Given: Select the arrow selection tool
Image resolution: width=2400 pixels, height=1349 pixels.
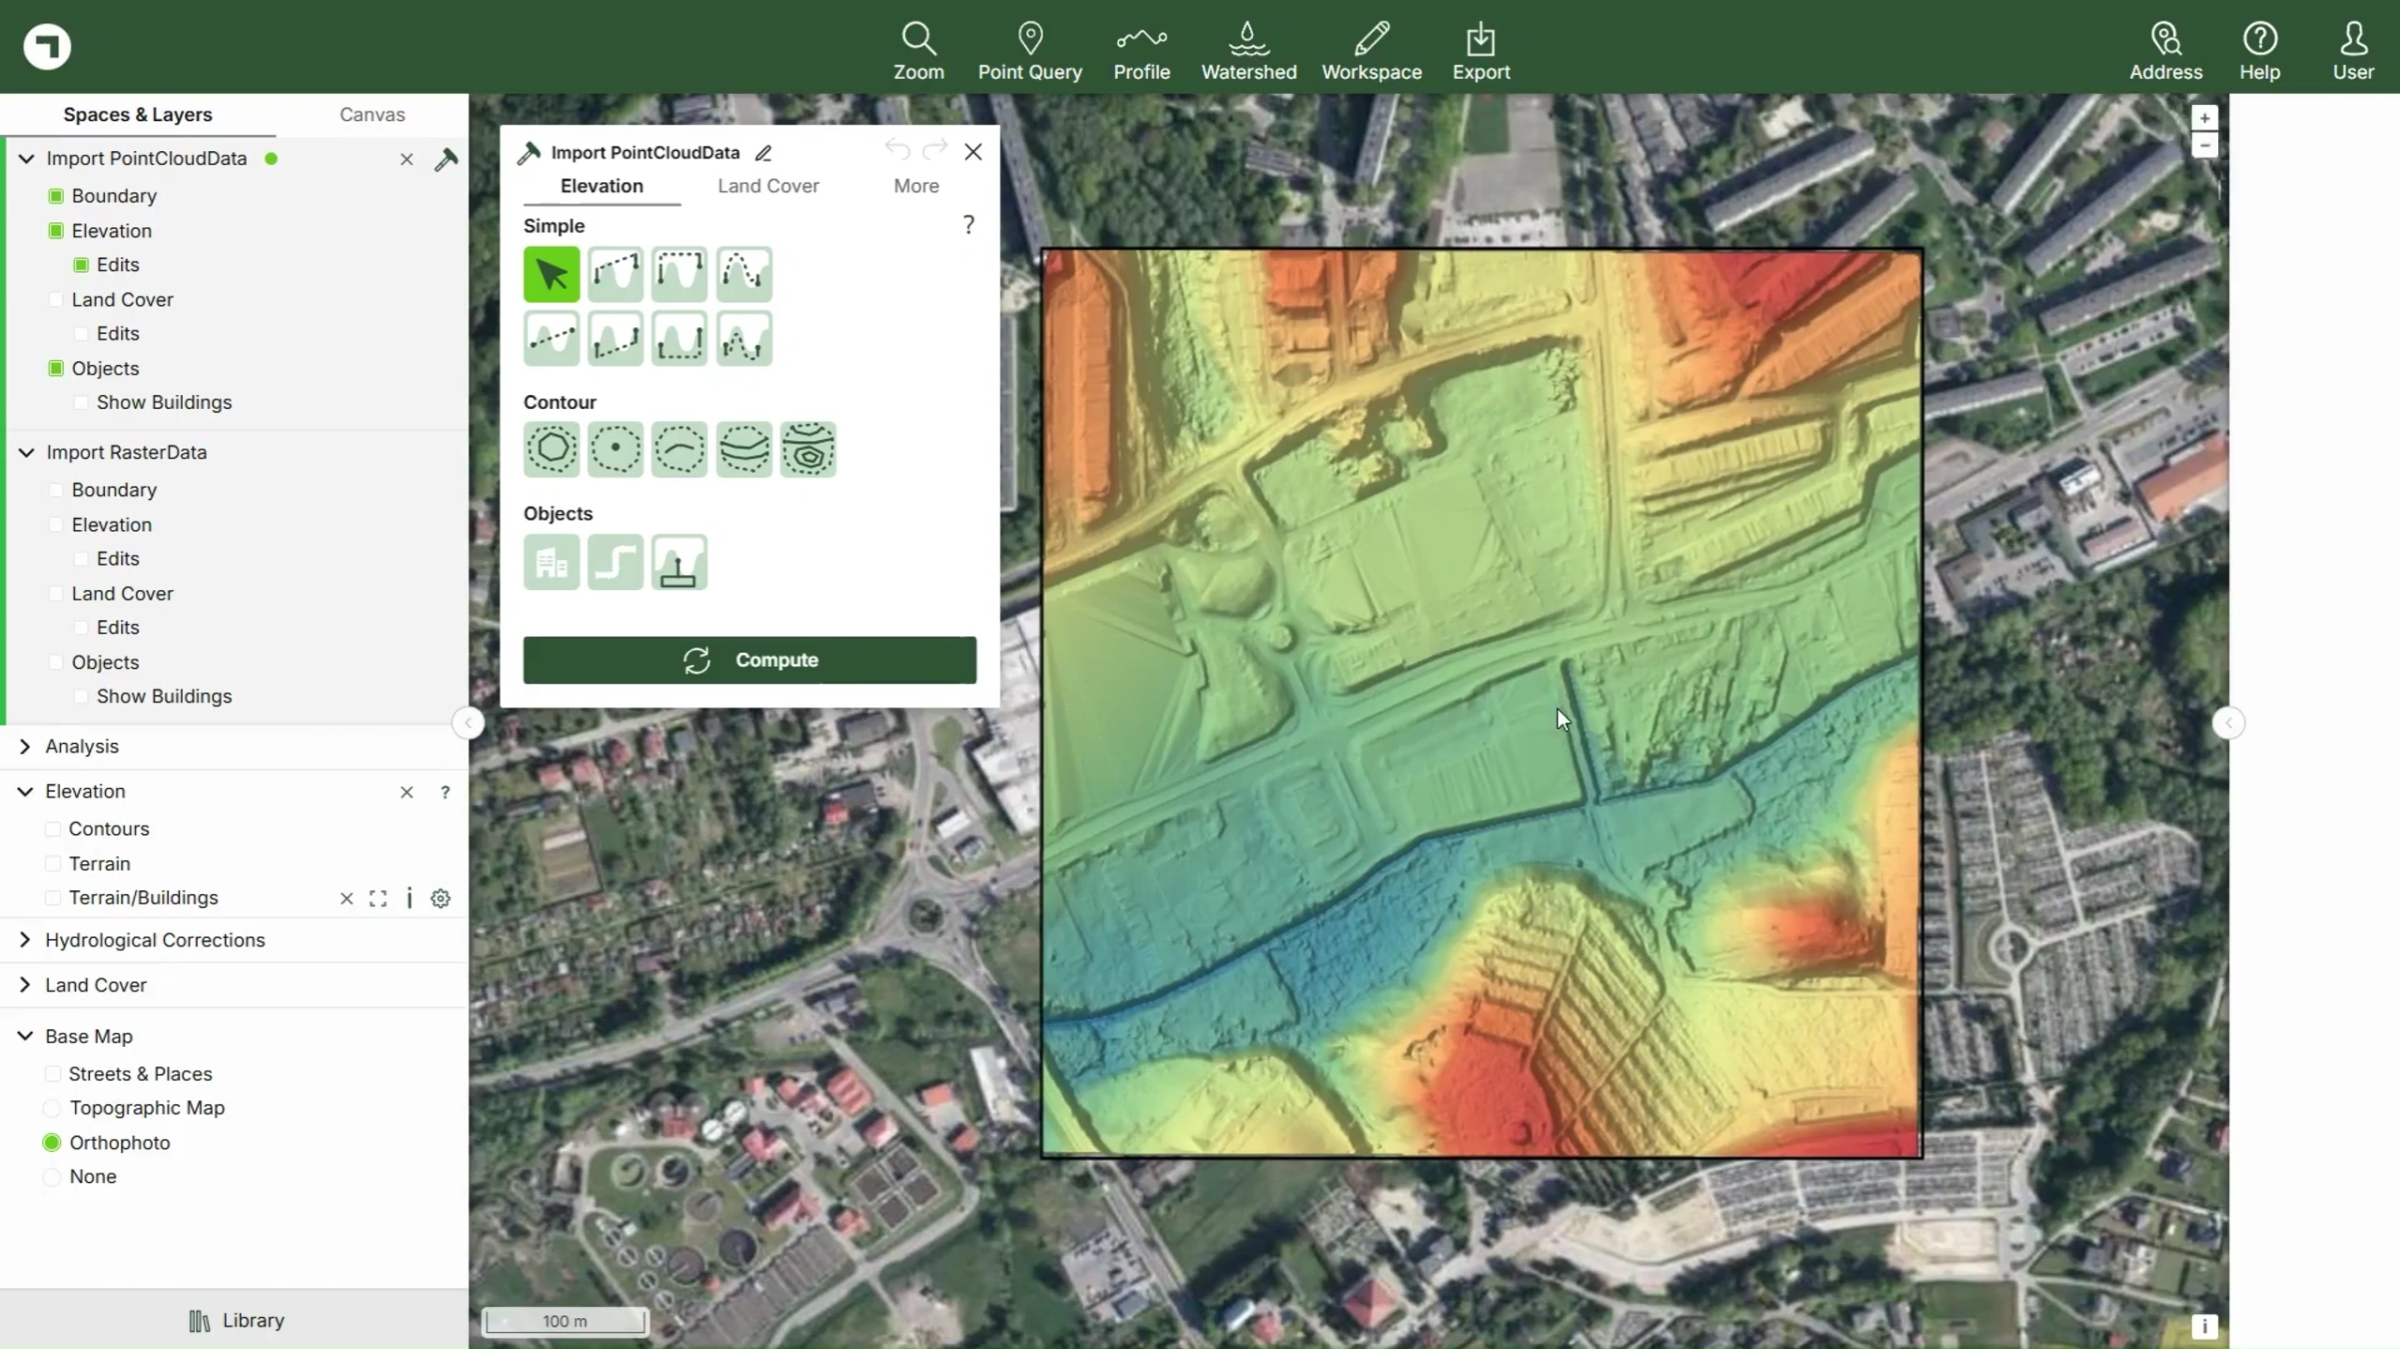Looking at the screenshot, I should click(551, 274).
